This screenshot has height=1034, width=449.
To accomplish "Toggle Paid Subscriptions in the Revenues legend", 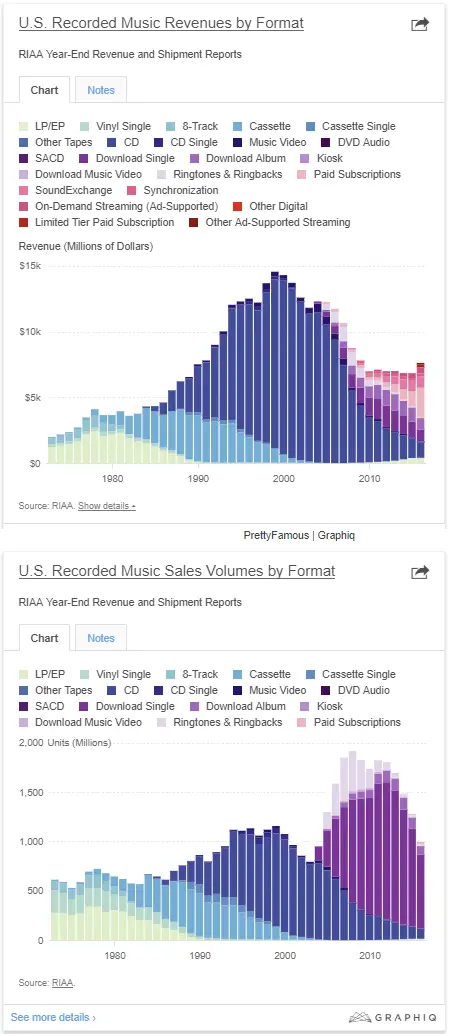I will (x=349, y=175).
